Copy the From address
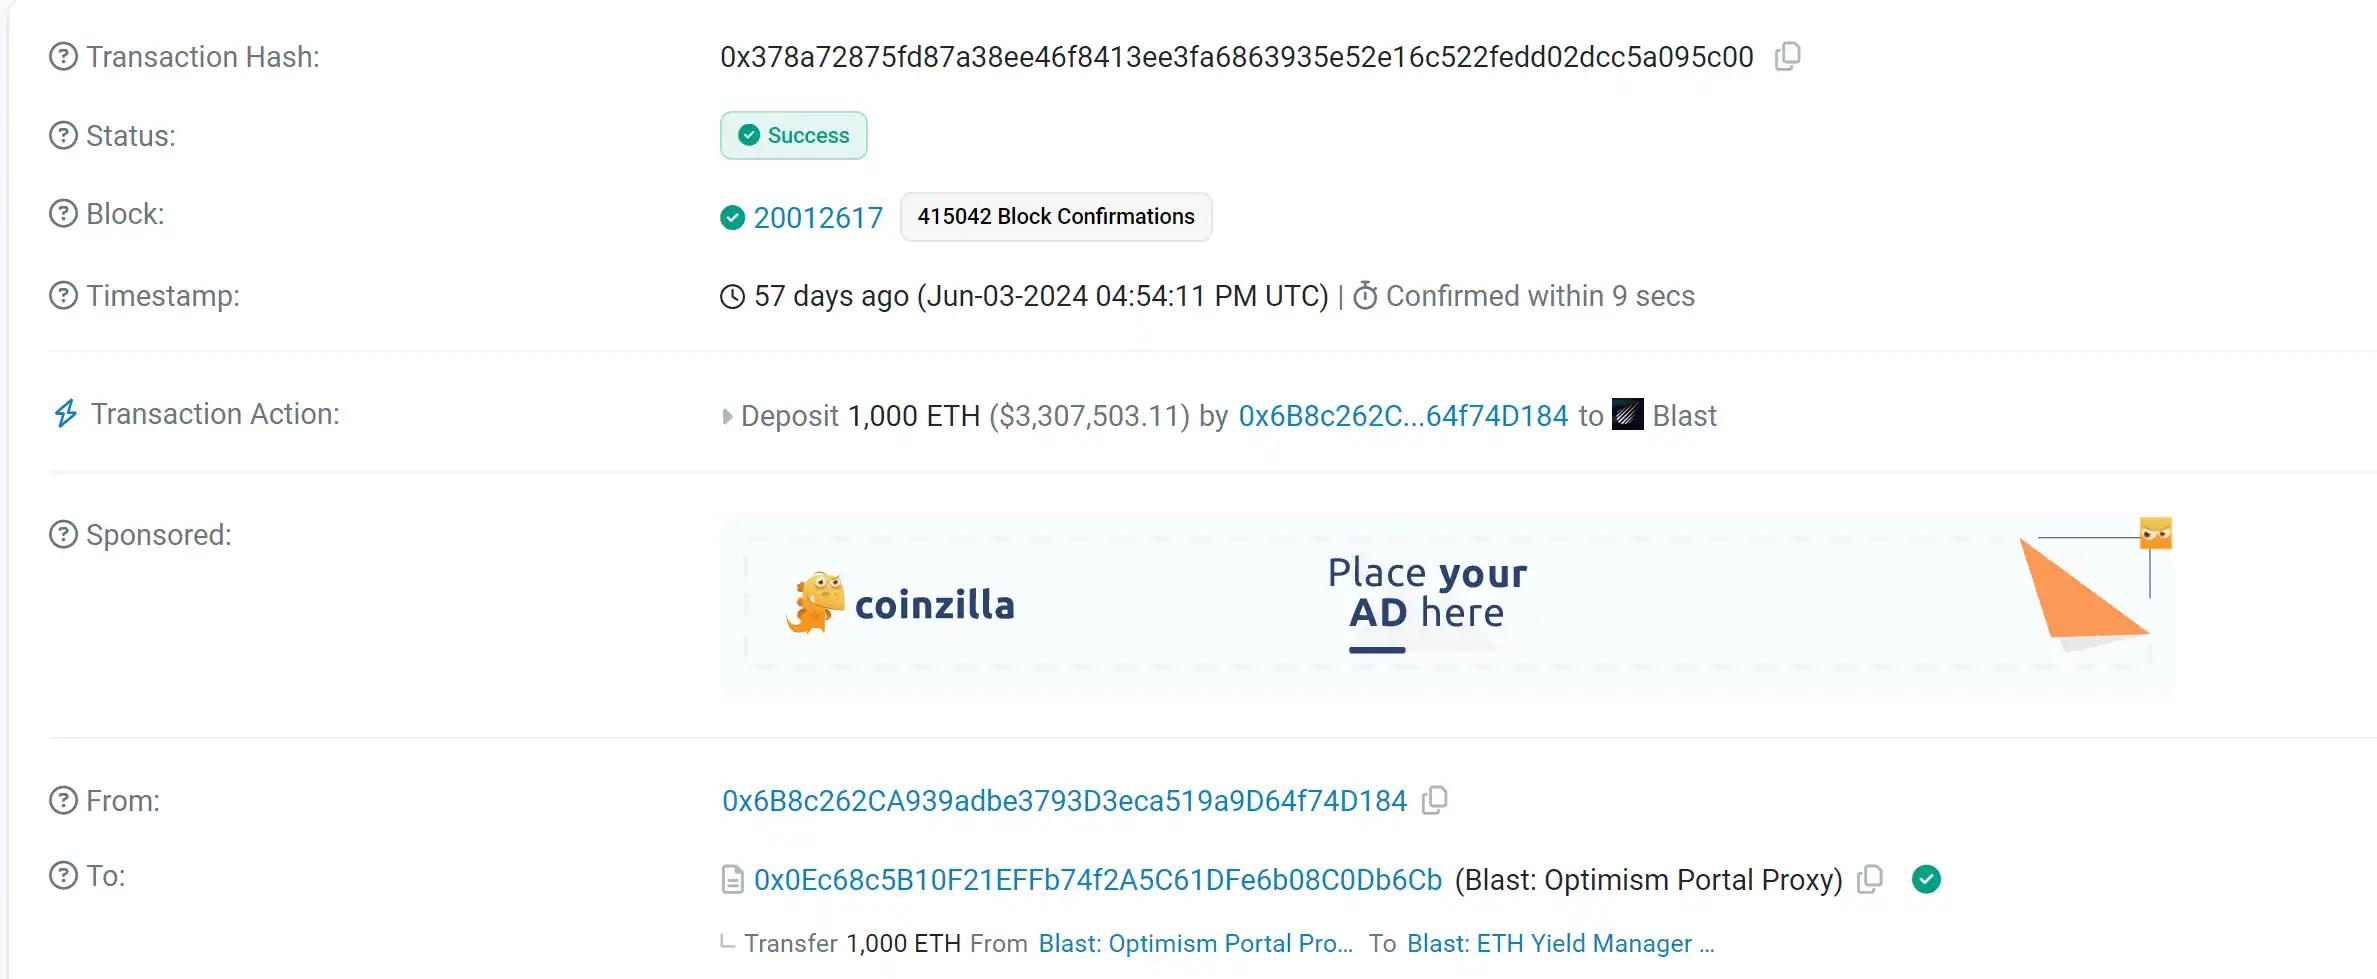 [1435, 800]
